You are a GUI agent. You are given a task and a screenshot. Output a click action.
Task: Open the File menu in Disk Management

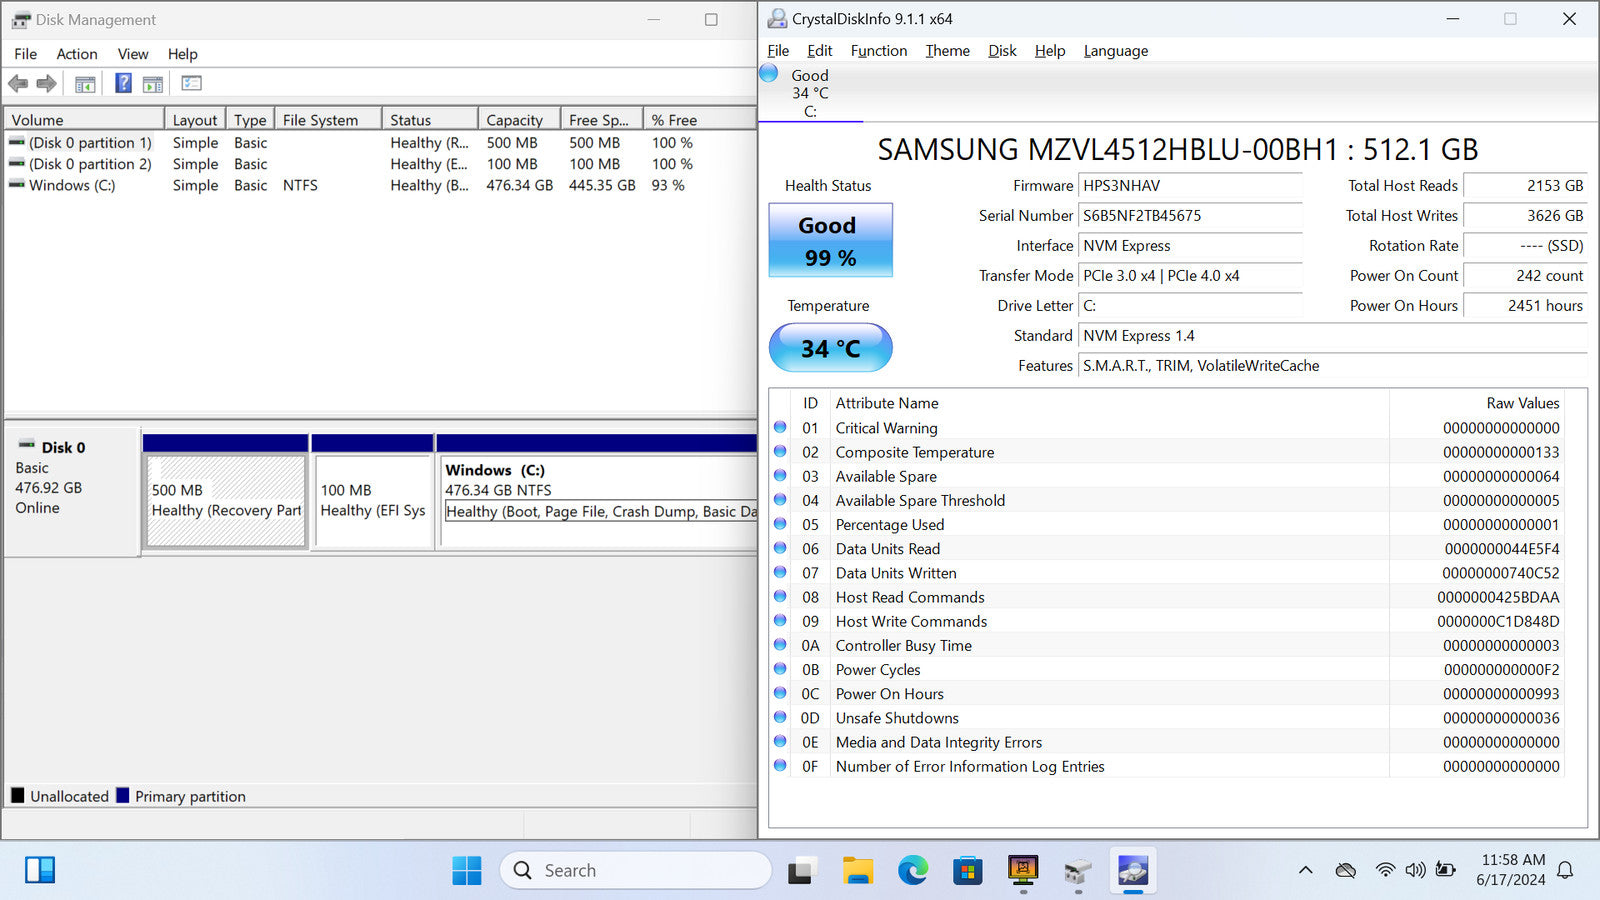tap(26, 54)
